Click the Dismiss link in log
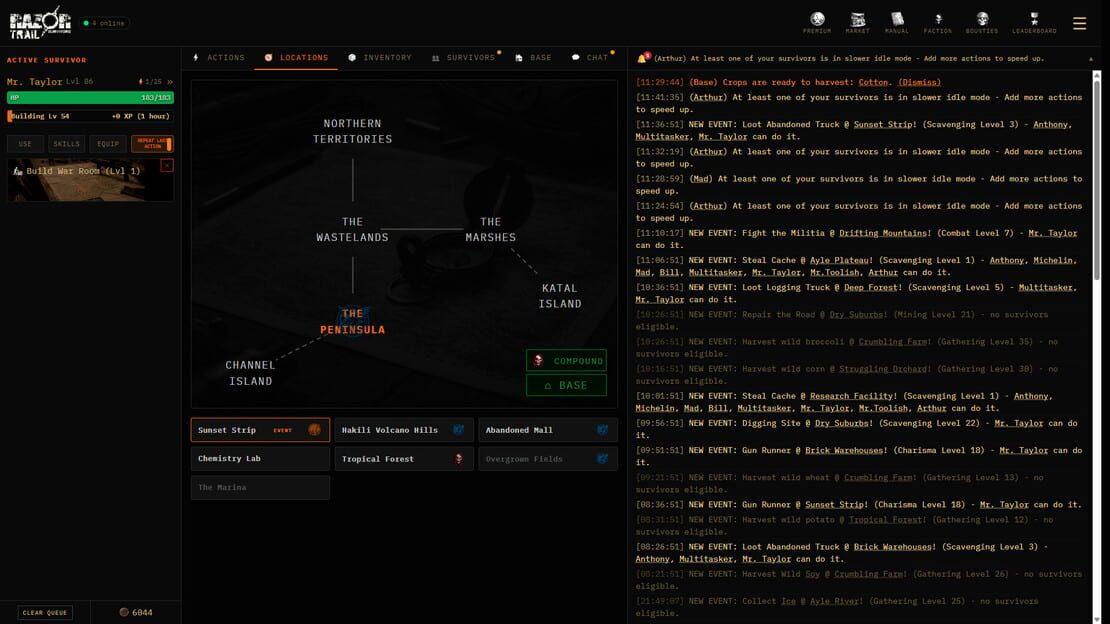This screenshot has width=1110, height=624. click(920, 82)
